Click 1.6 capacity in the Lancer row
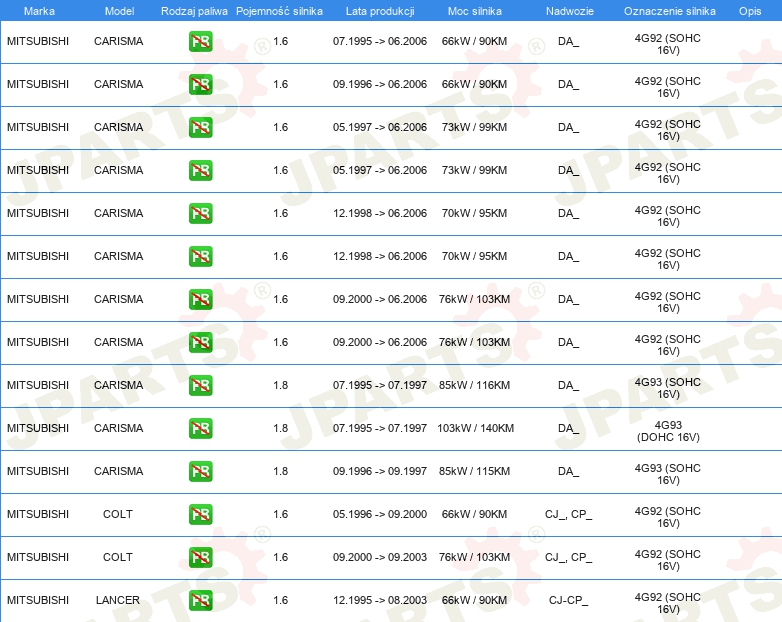The image size is (782, 622). point(280,600)
